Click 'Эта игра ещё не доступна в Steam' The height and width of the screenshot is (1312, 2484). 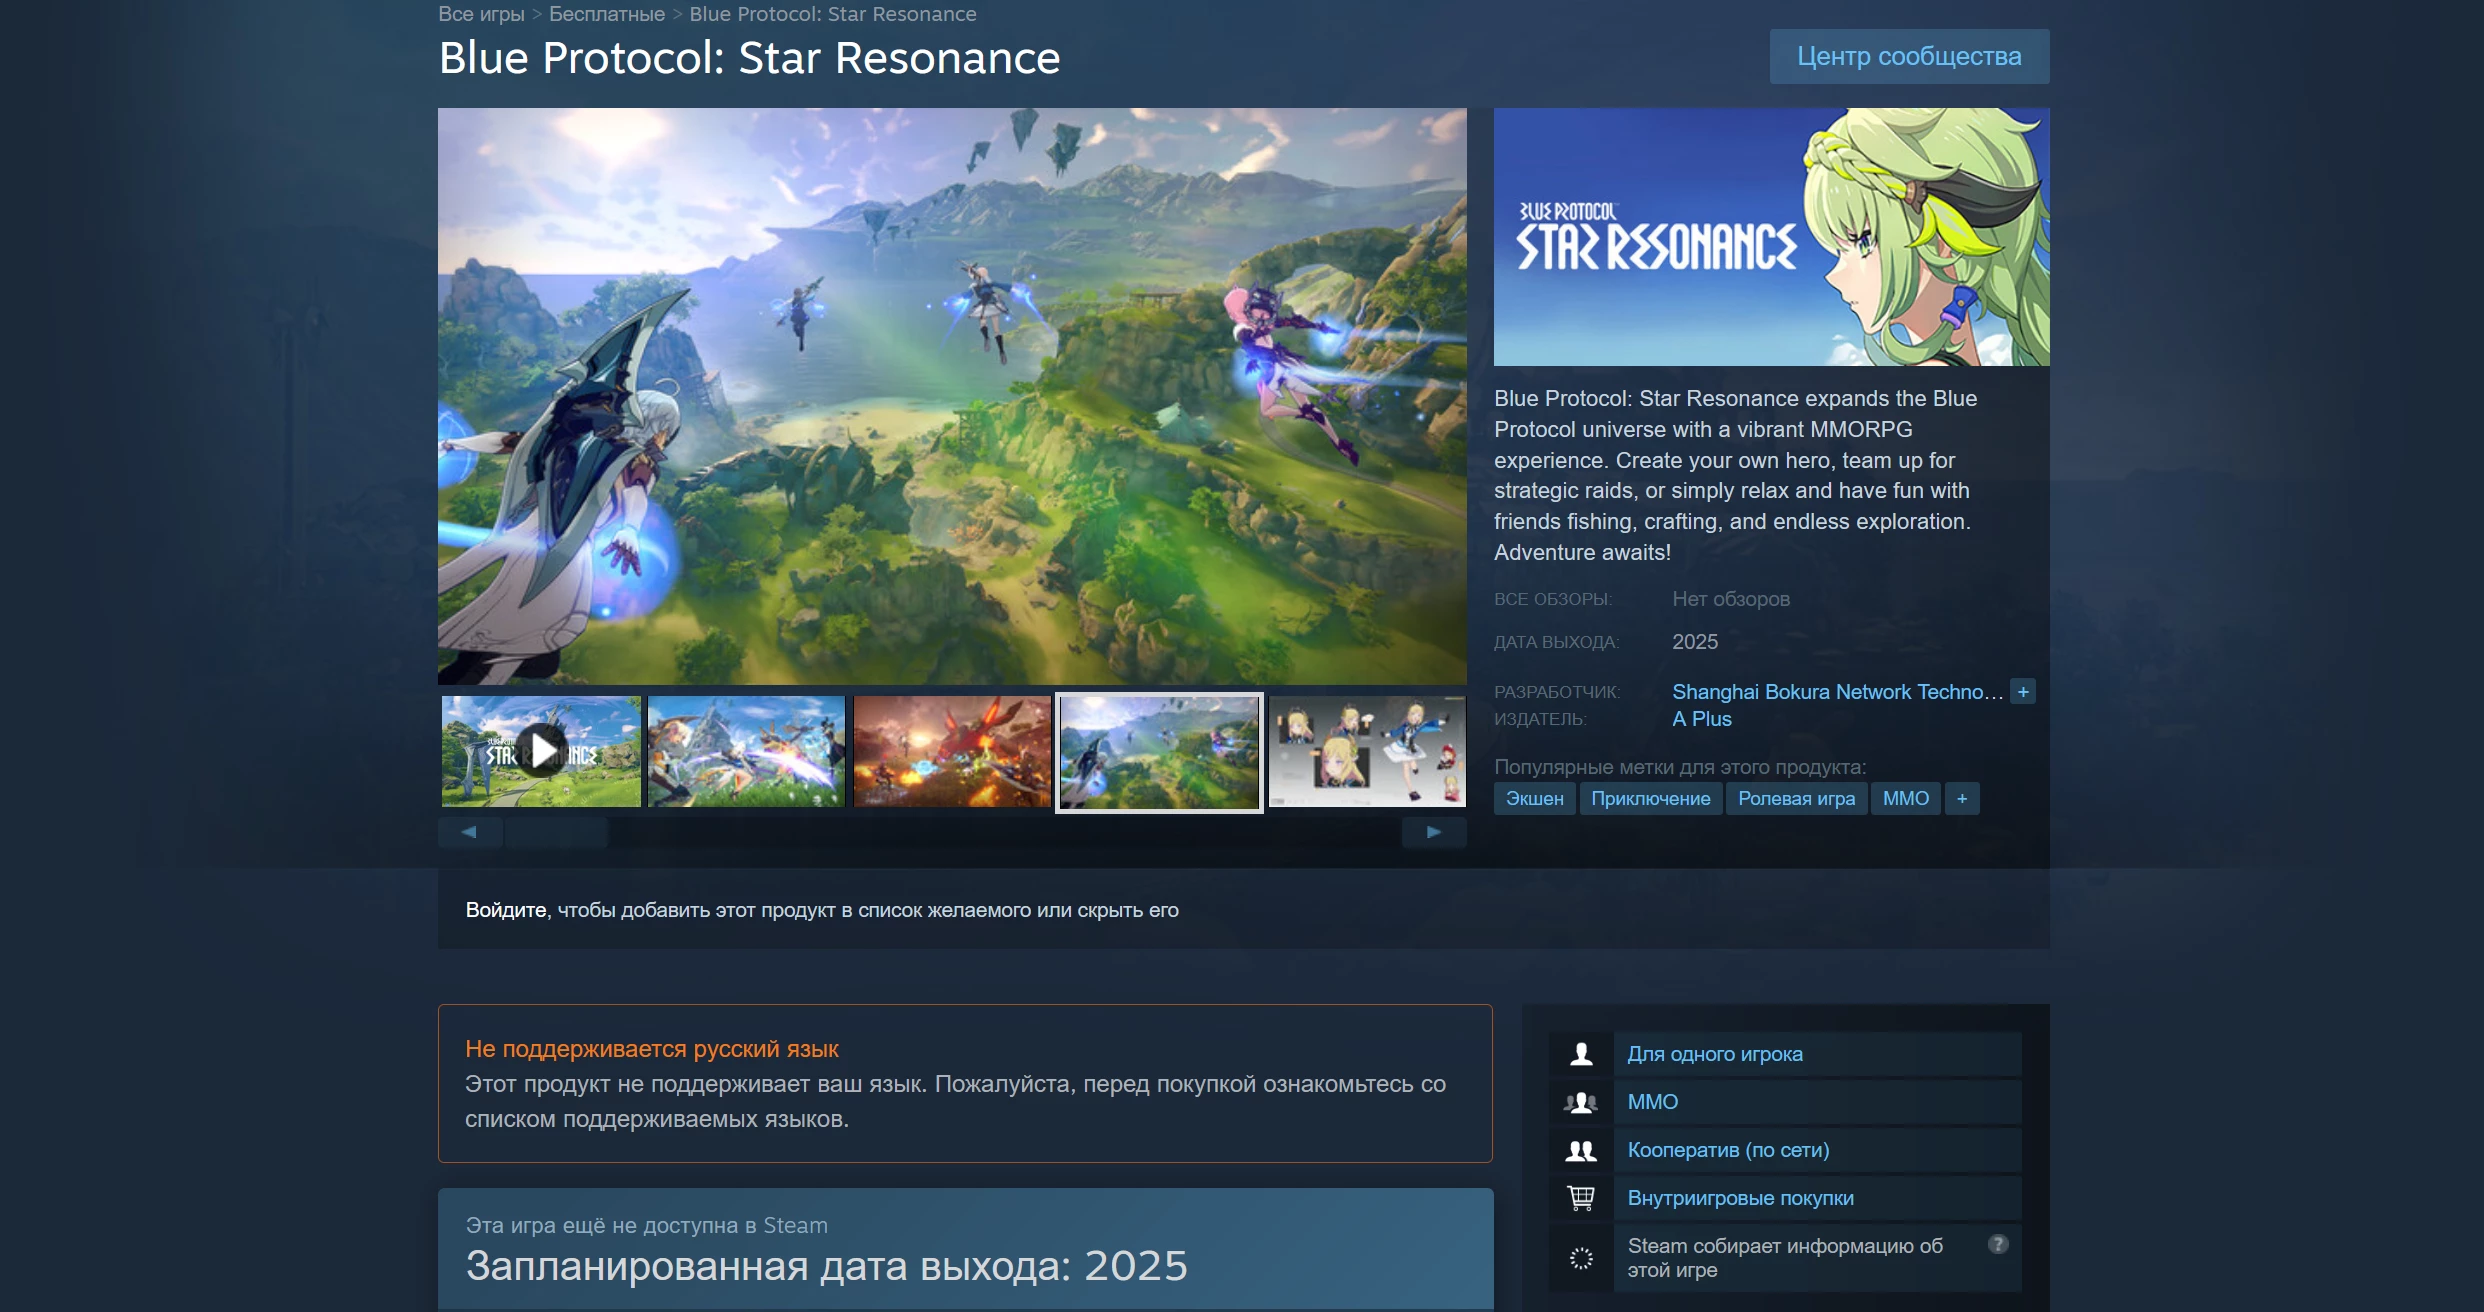tap(647, 1225)
